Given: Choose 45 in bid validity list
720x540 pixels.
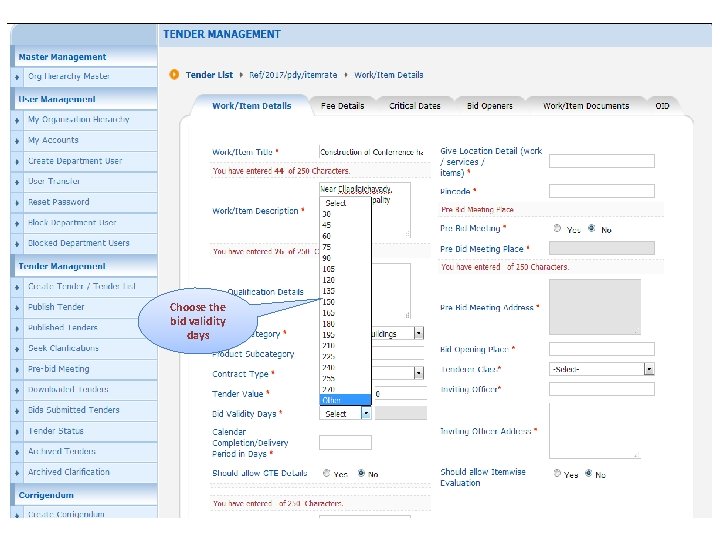Looking at the screenshot, I should [x=345, y=225].
